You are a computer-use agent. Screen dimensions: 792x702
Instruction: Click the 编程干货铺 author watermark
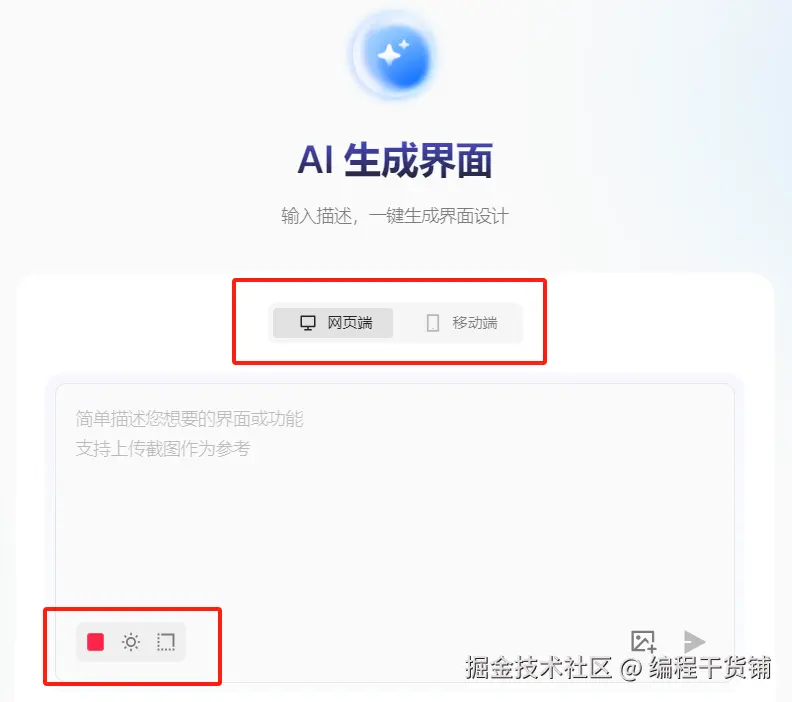(710, 668)
